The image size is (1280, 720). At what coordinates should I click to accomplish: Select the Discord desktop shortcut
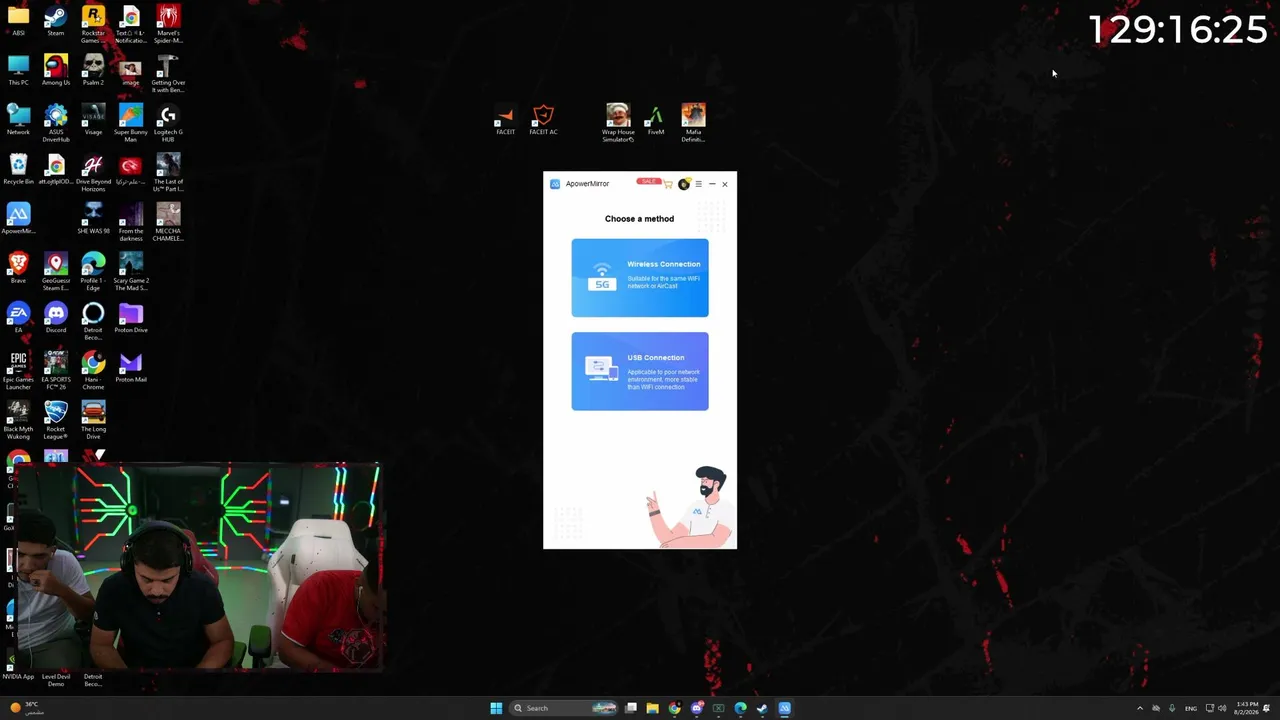[56, 318]
